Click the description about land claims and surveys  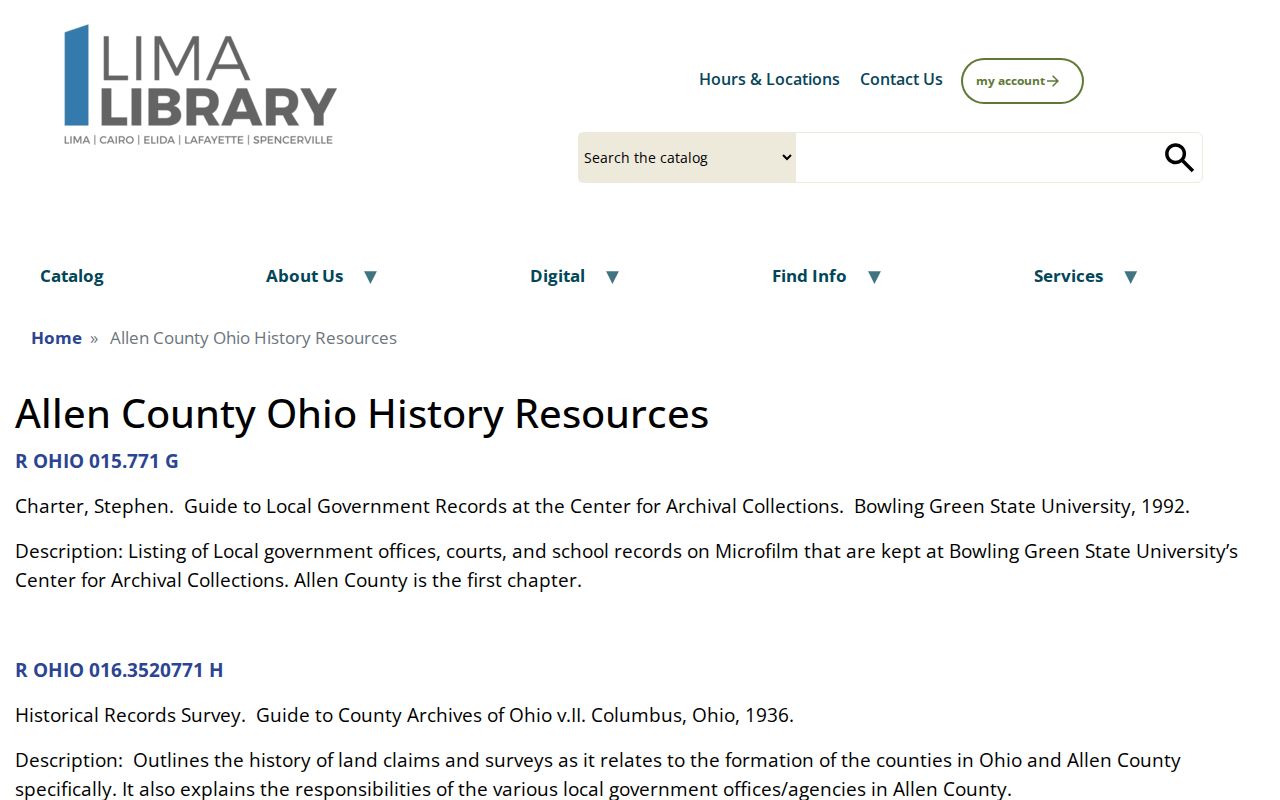598,775
